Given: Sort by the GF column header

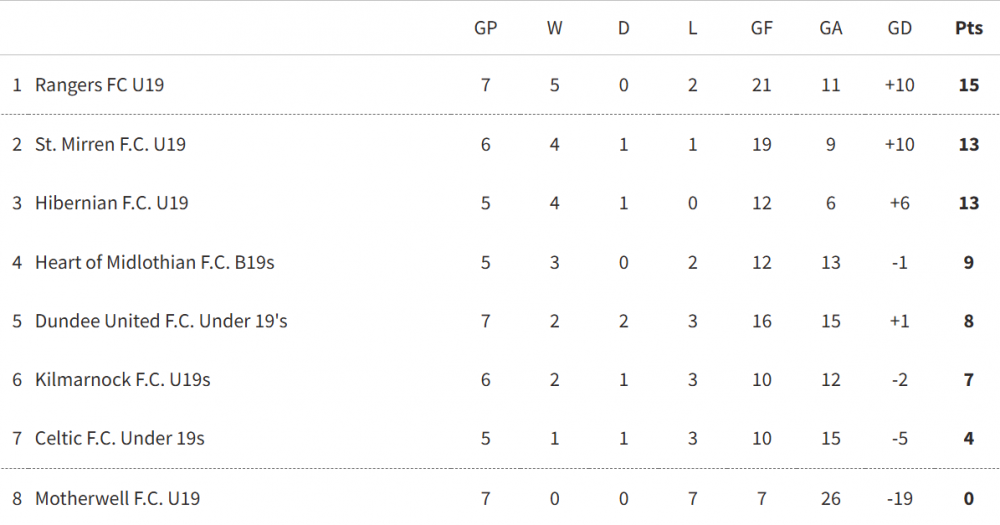Looking at the screenshot, I should pyautogui.click(x=761, y=28).
